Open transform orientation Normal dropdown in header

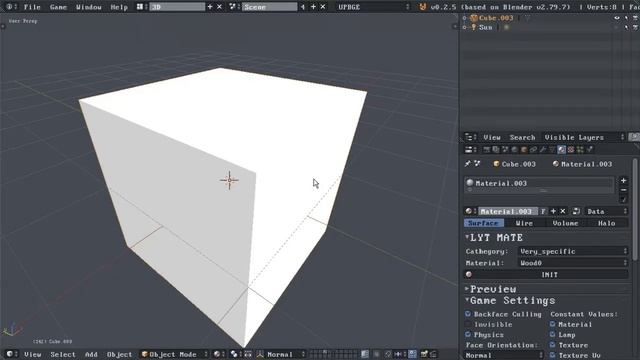tap(282, 354)
